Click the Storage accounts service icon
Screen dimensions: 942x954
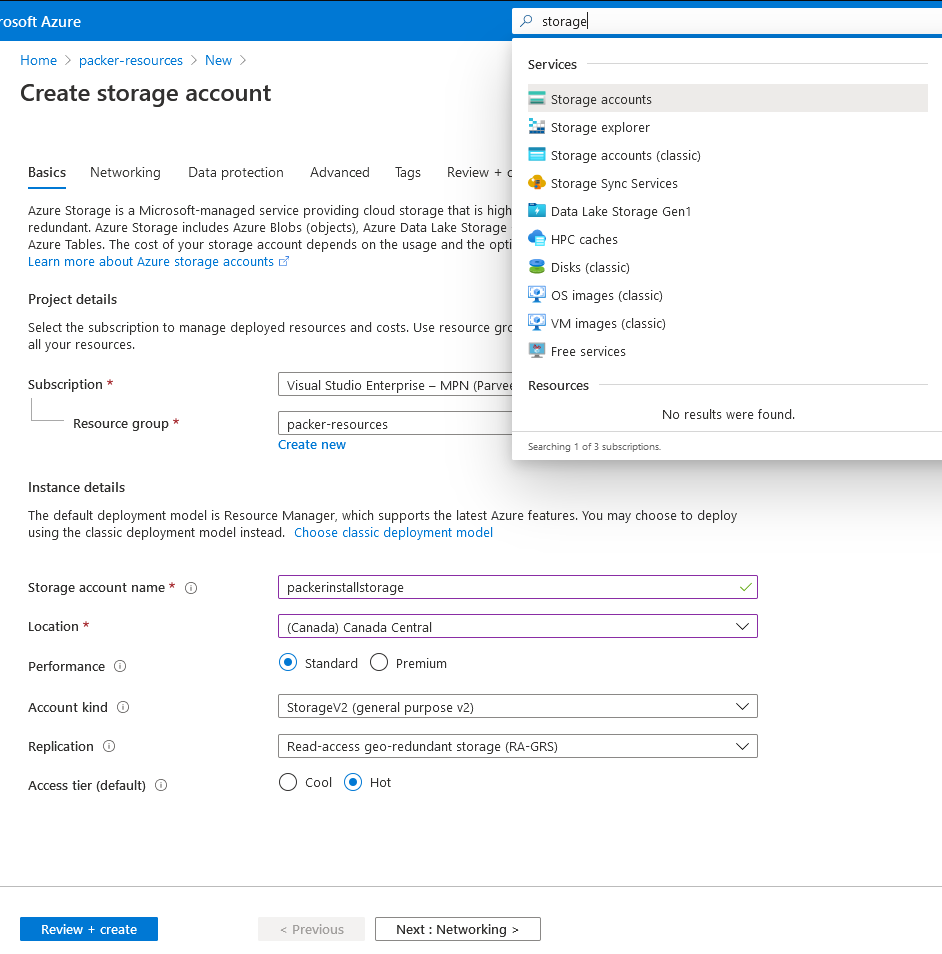click(x=537, y=99)
